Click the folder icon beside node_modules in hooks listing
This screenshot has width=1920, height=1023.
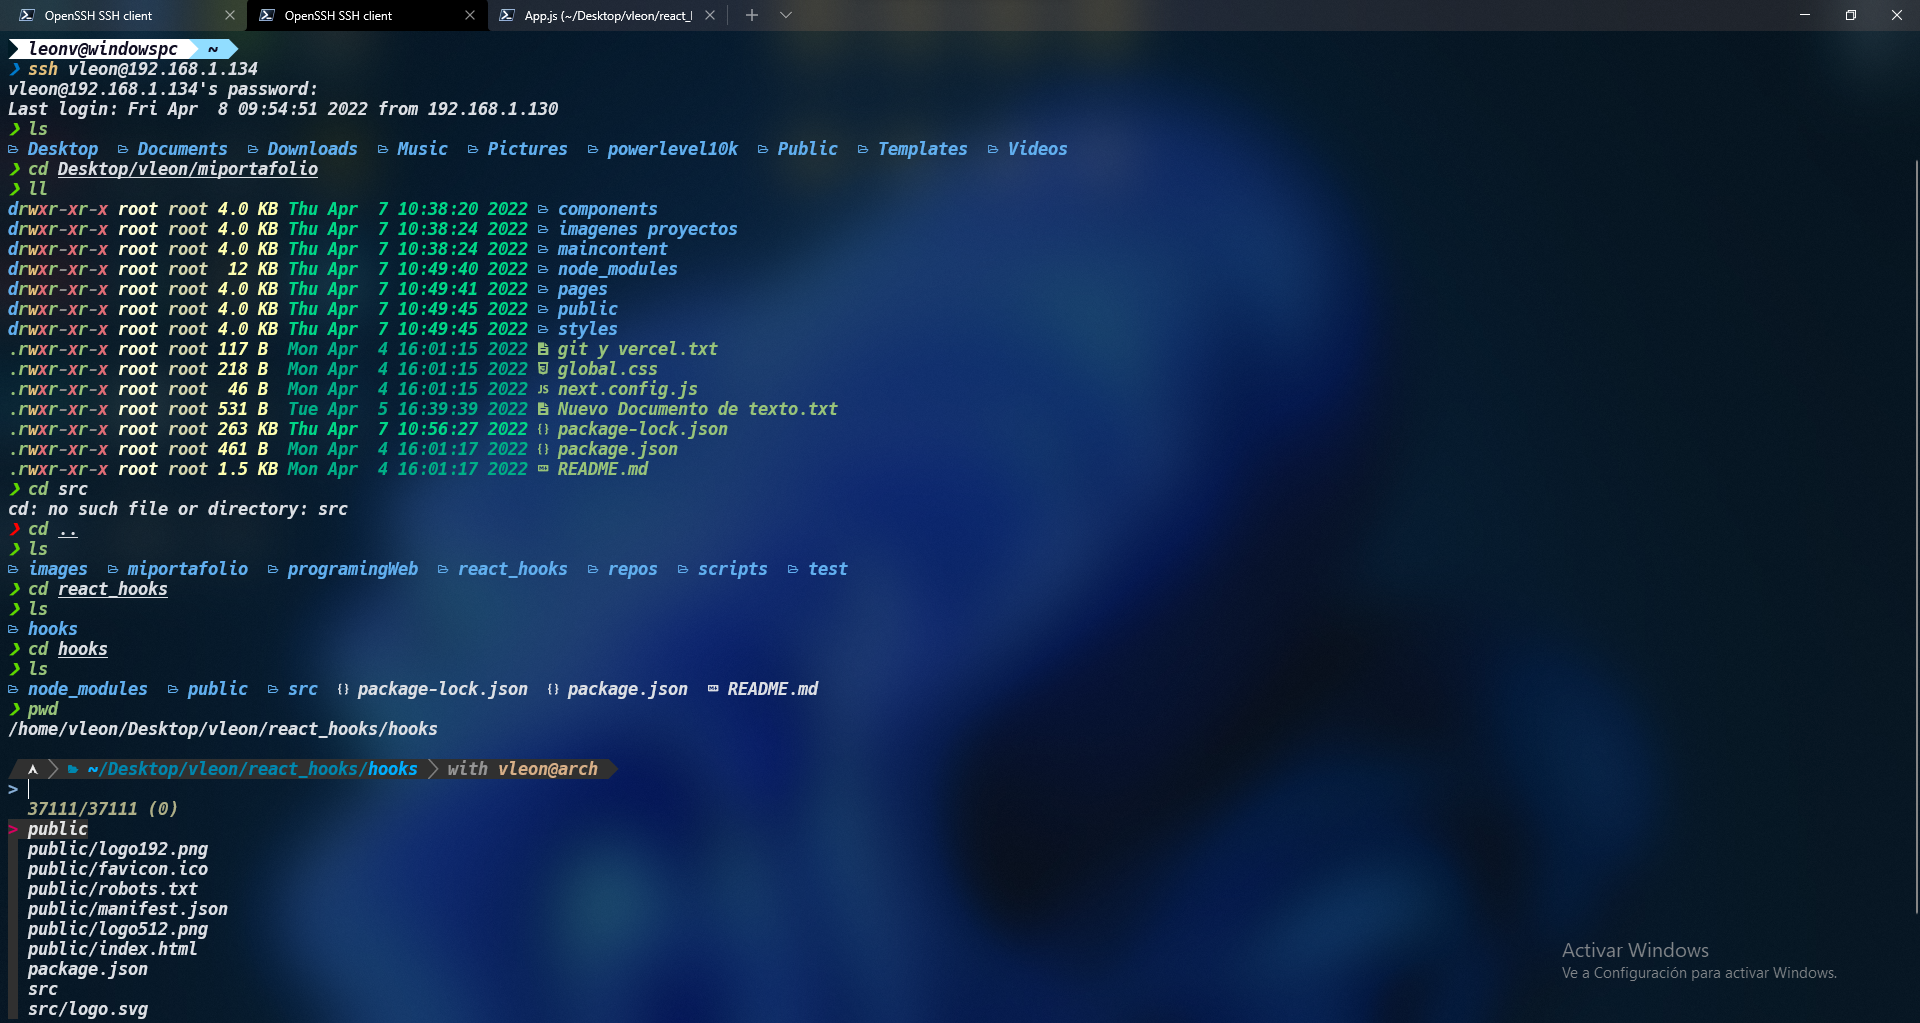tap(14, 689)
